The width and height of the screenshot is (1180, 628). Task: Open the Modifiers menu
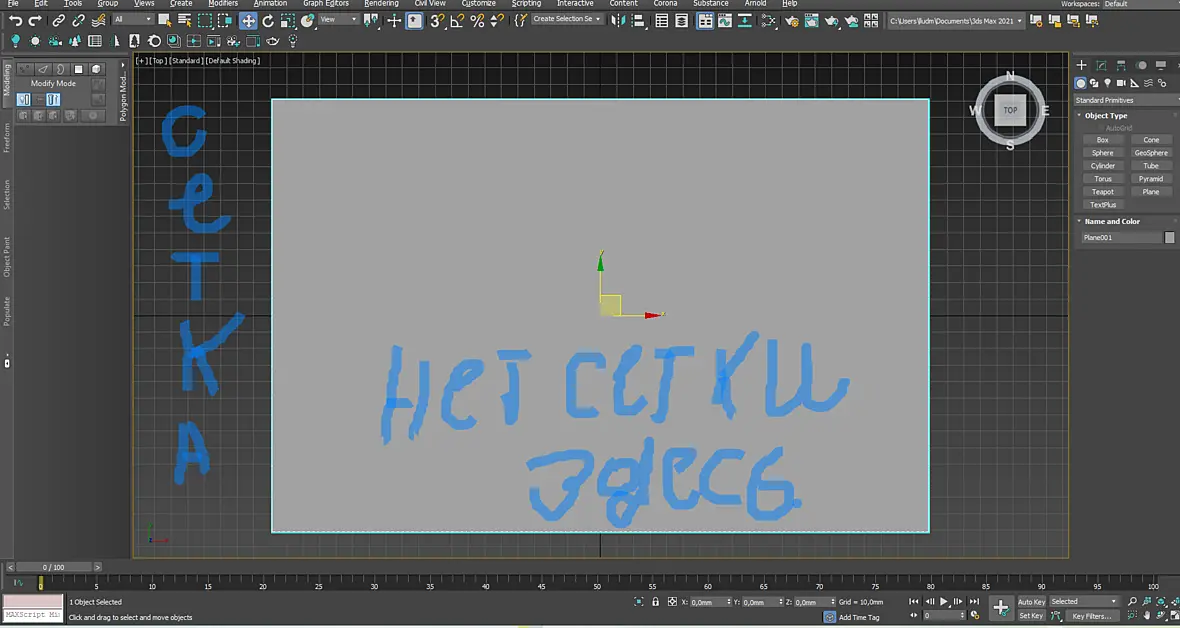click(x=223, y=4)
